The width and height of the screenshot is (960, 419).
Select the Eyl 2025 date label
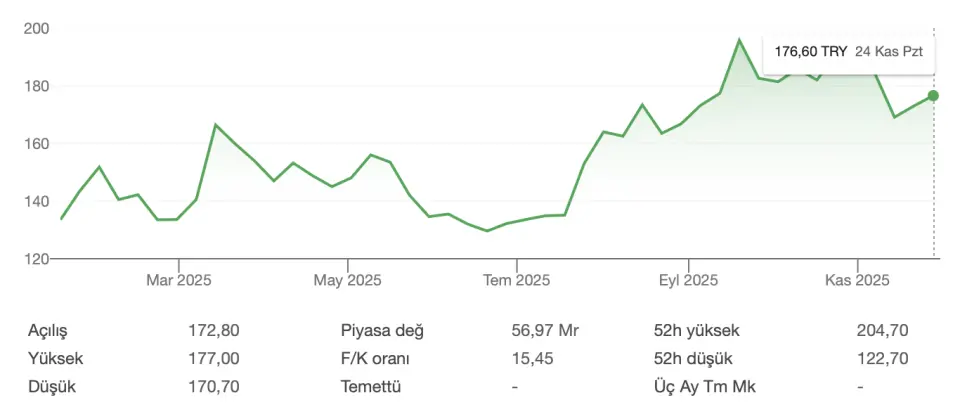tap(687, 280)
